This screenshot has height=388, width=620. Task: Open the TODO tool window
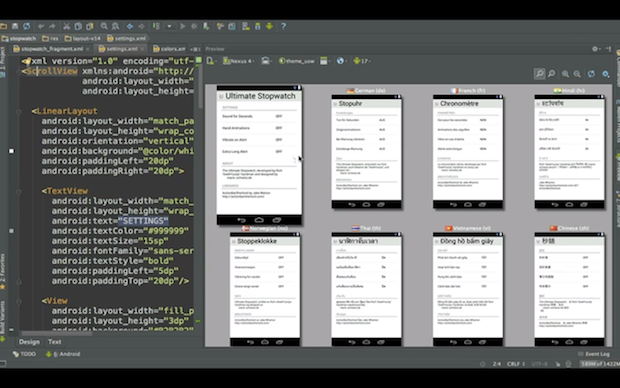pos(25,354)
